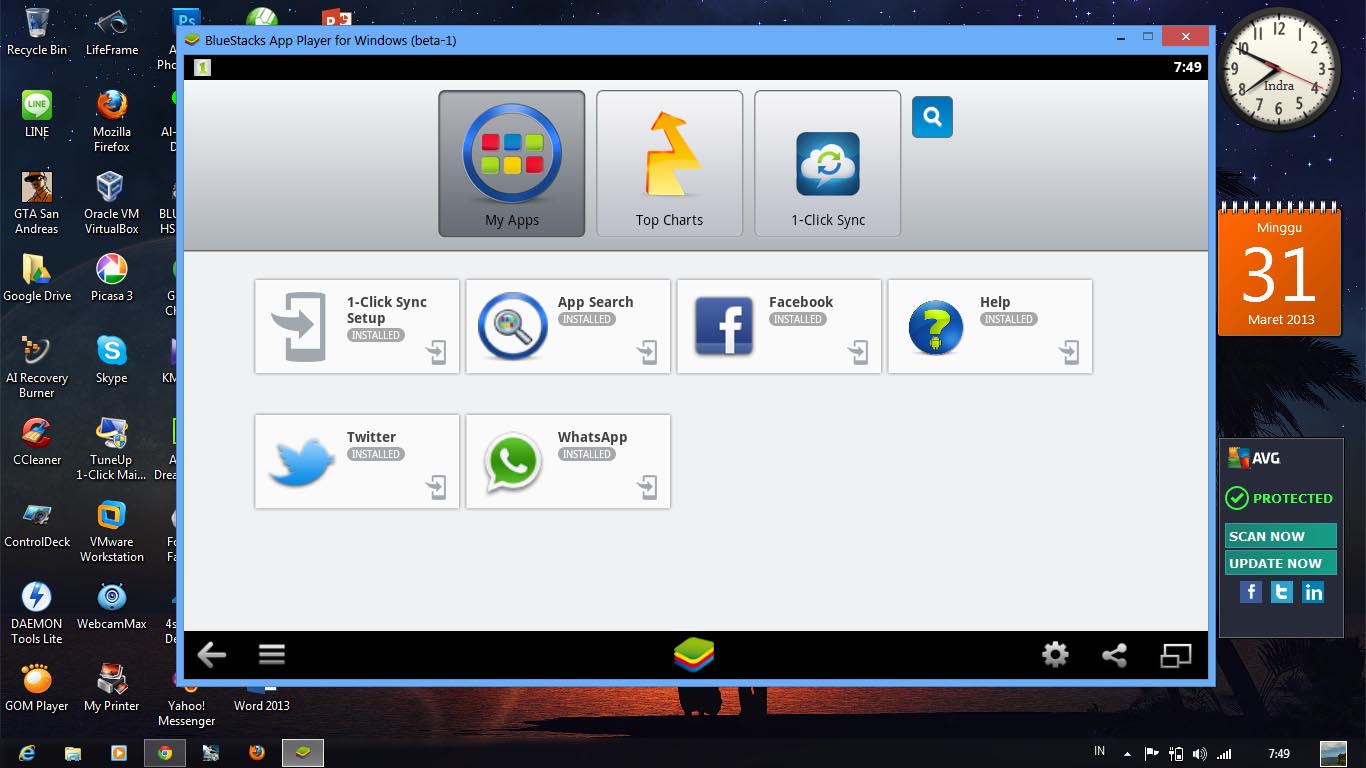The height and width of the screenshot is (768, 1366).
Task: Switch to the My Apps tab
Action: (x=511, y=163)
